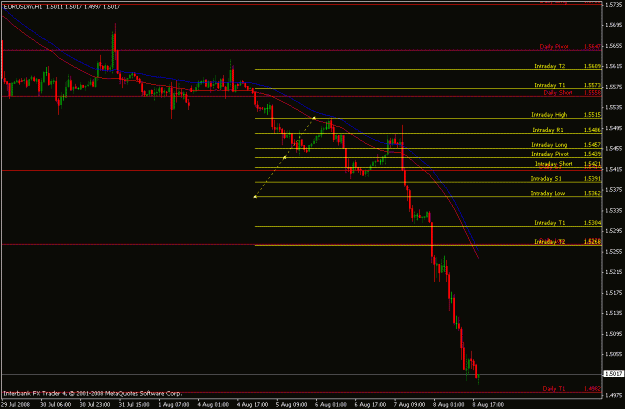Click the 1.5655 price scale value

pos(613,46)
